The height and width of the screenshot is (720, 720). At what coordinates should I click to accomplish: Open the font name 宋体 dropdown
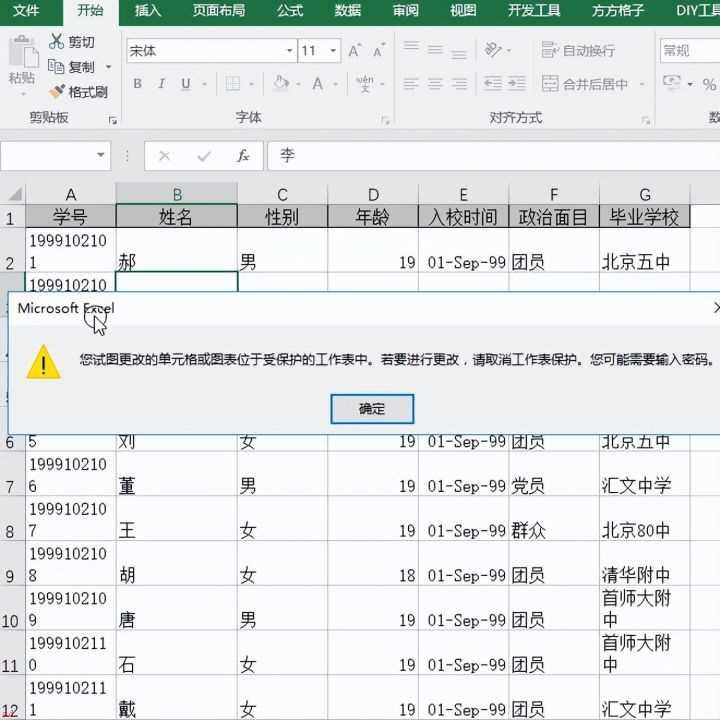point(290,51)
